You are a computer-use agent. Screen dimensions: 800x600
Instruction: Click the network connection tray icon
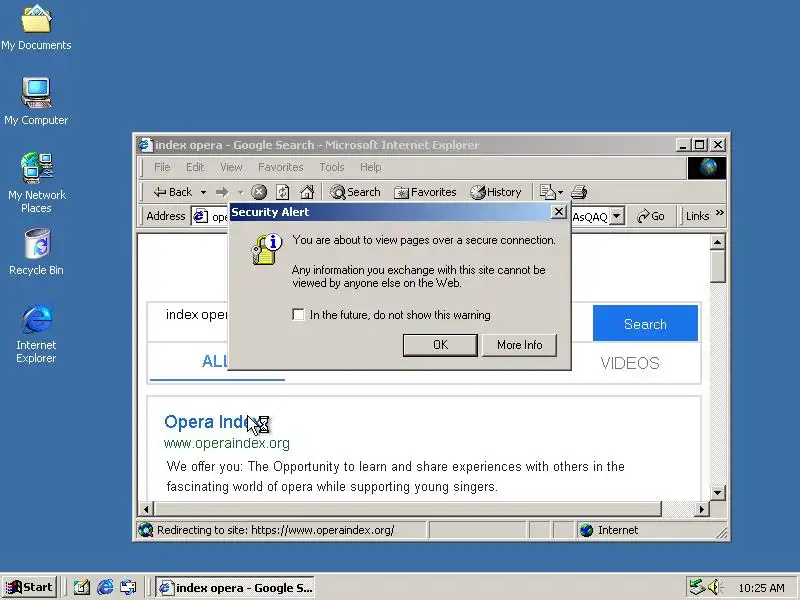click(x=696, y=587)
